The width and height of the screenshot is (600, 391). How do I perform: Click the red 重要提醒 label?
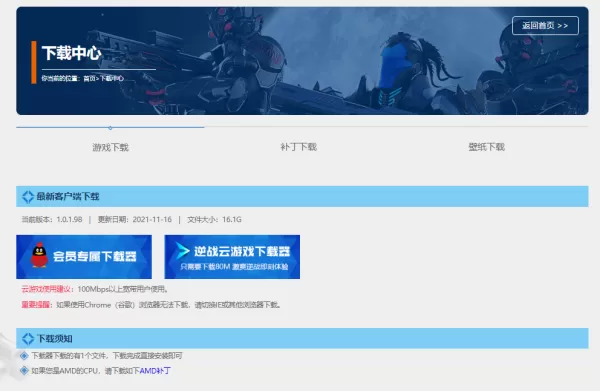36,305
